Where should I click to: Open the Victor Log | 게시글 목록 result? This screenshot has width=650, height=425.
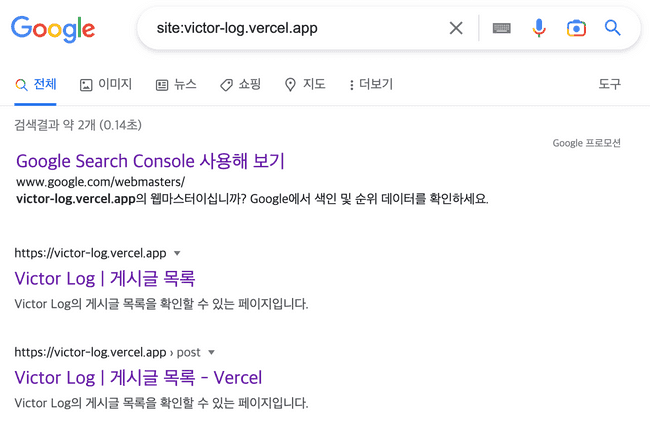coord(105,278)
